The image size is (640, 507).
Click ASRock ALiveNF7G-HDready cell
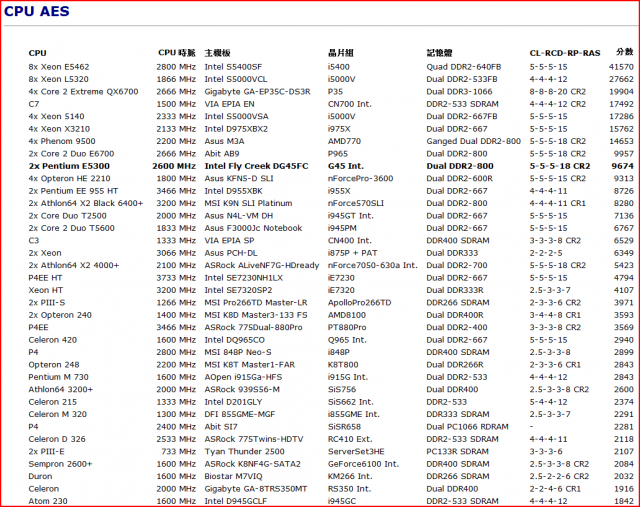[x=262, y=265]
